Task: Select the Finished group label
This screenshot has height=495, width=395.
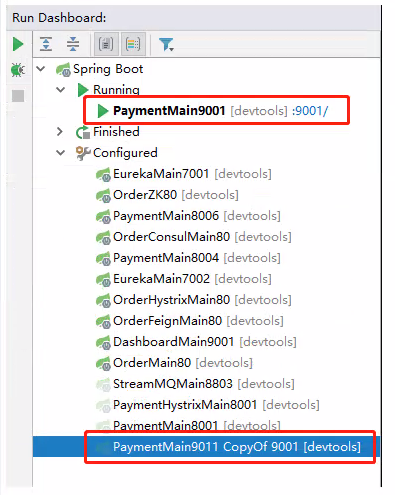Action: tap(116, 132)
